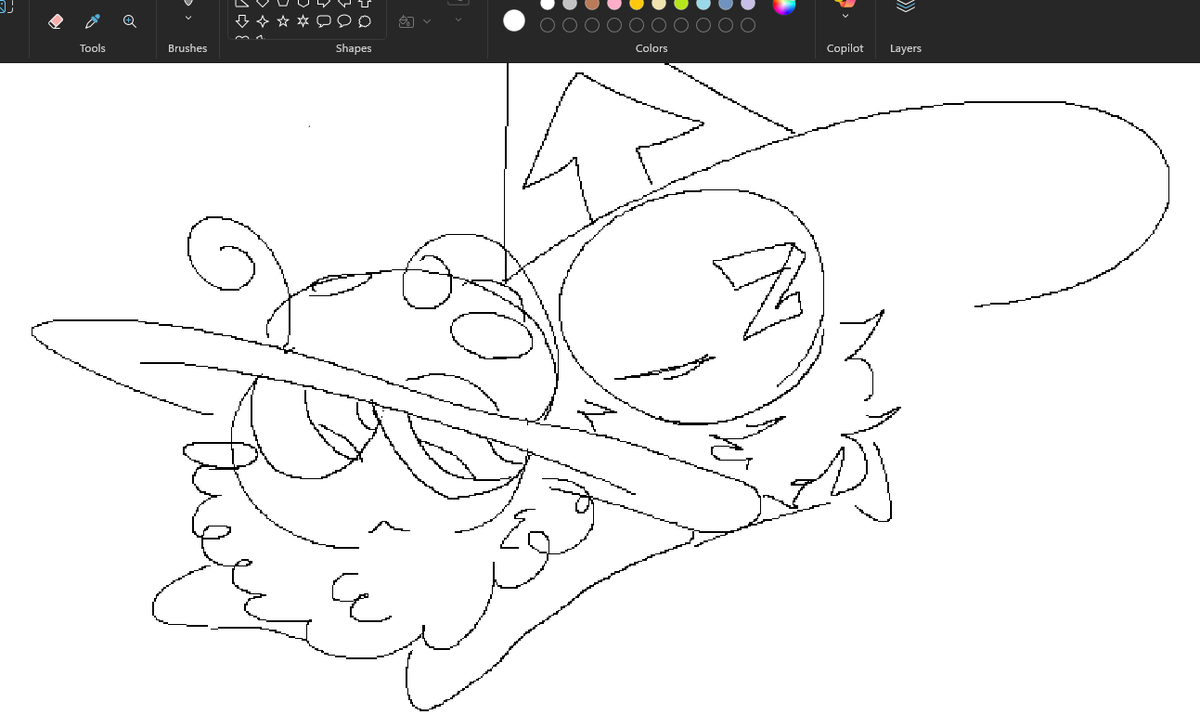1200x715 pixels.
Task: Click the brush tip icon above Brushes
Action: pyautogui.click(x=187, y=3)
